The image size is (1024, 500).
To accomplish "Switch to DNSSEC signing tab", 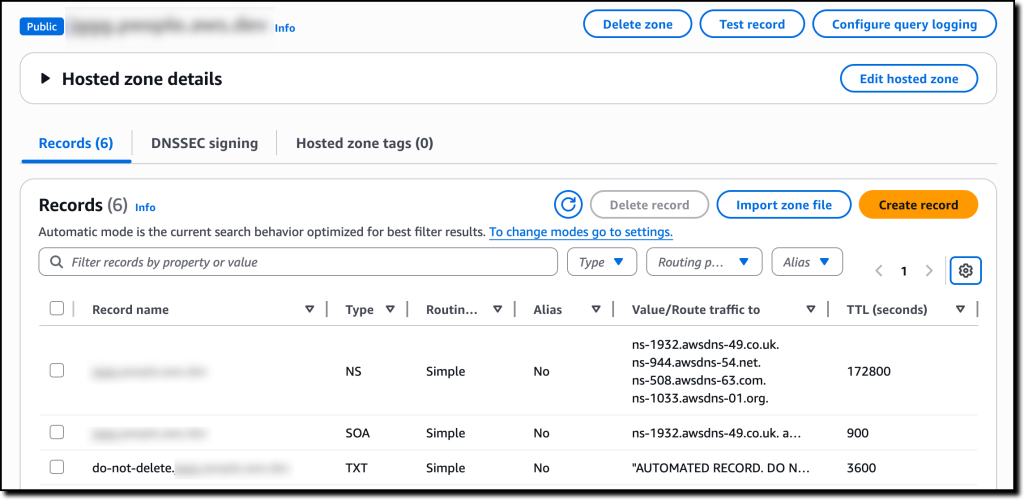I will click(204, 143).
